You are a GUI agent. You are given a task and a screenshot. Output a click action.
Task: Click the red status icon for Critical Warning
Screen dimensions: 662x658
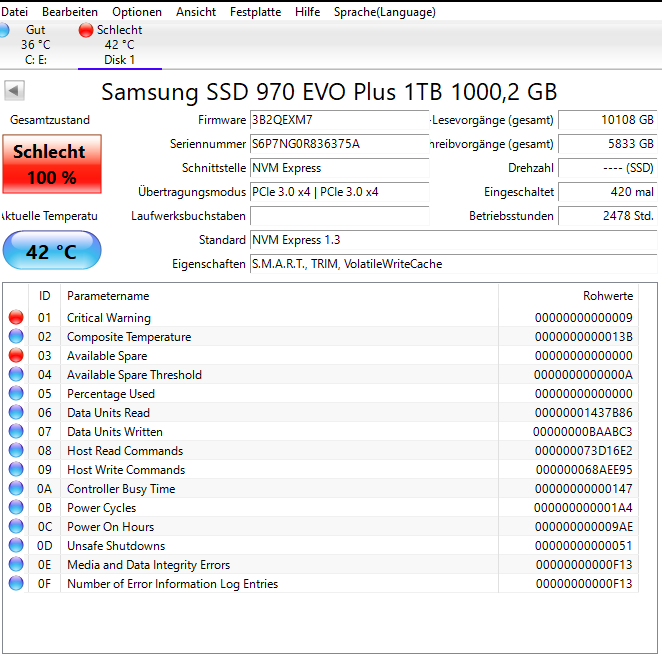tap(16, 317)
